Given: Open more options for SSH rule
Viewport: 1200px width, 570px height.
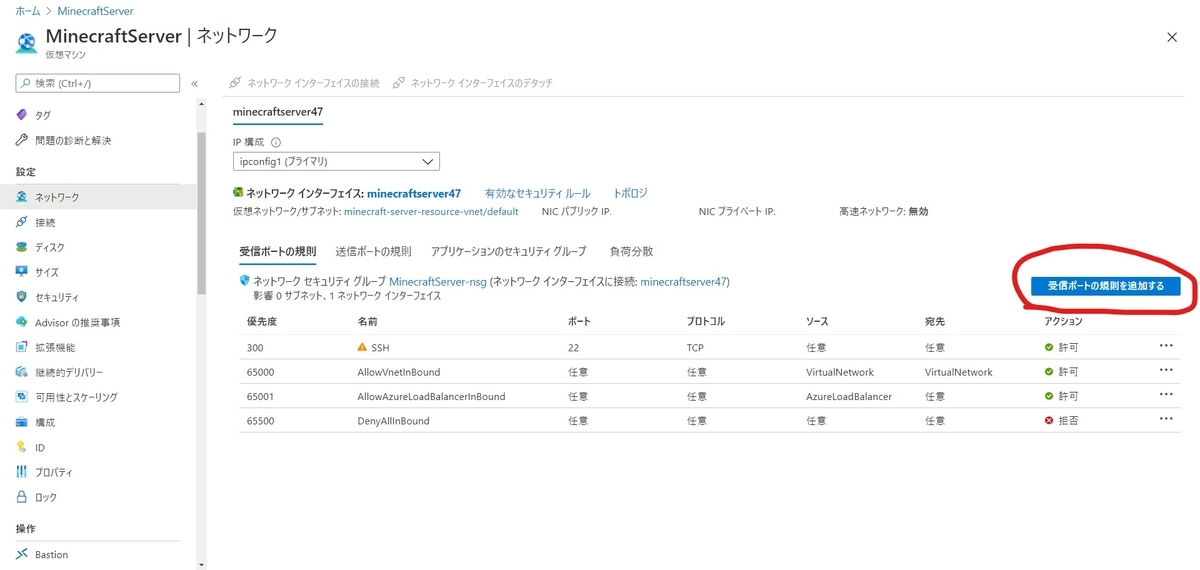Looking at the screenshot, I should pyautogui.click(x=1165, y=346).
